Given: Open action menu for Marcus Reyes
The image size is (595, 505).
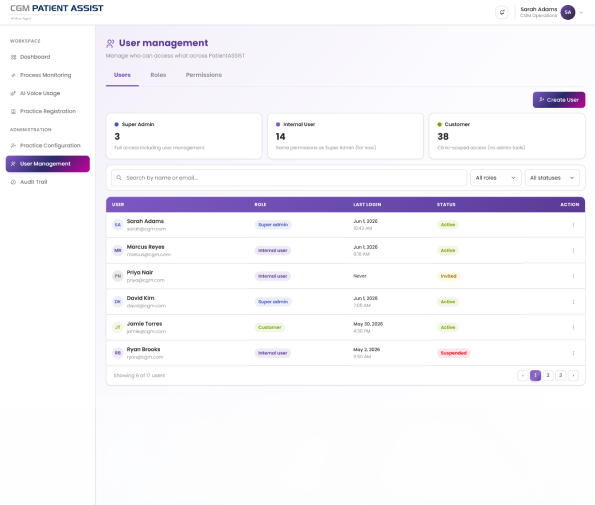Looking at the screenshot, I should (x=573, y=250).
